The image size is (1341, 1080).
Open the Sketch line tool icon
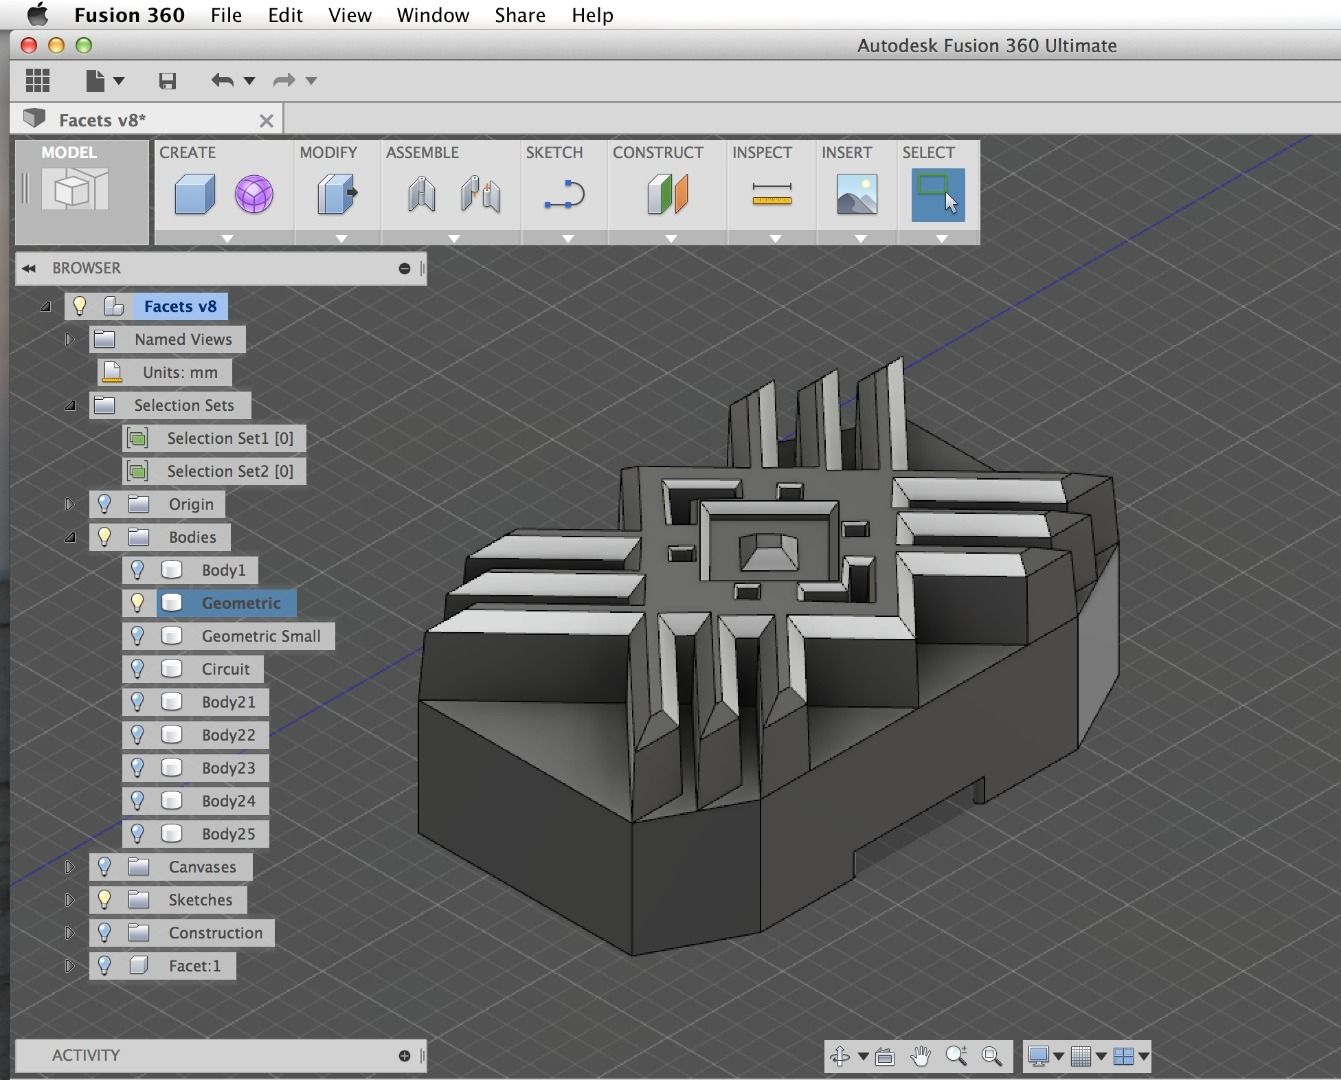pyautogui.click(x=564, y=194)
